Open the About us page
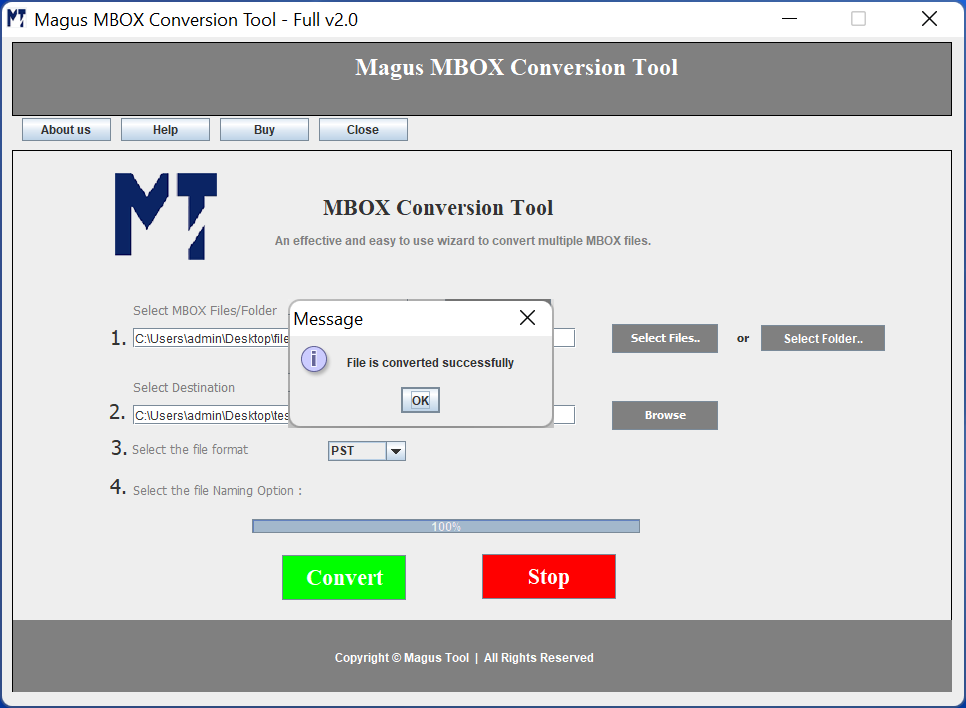The height and width of the screenshot is (708, 966). click(x=66, y=130)
